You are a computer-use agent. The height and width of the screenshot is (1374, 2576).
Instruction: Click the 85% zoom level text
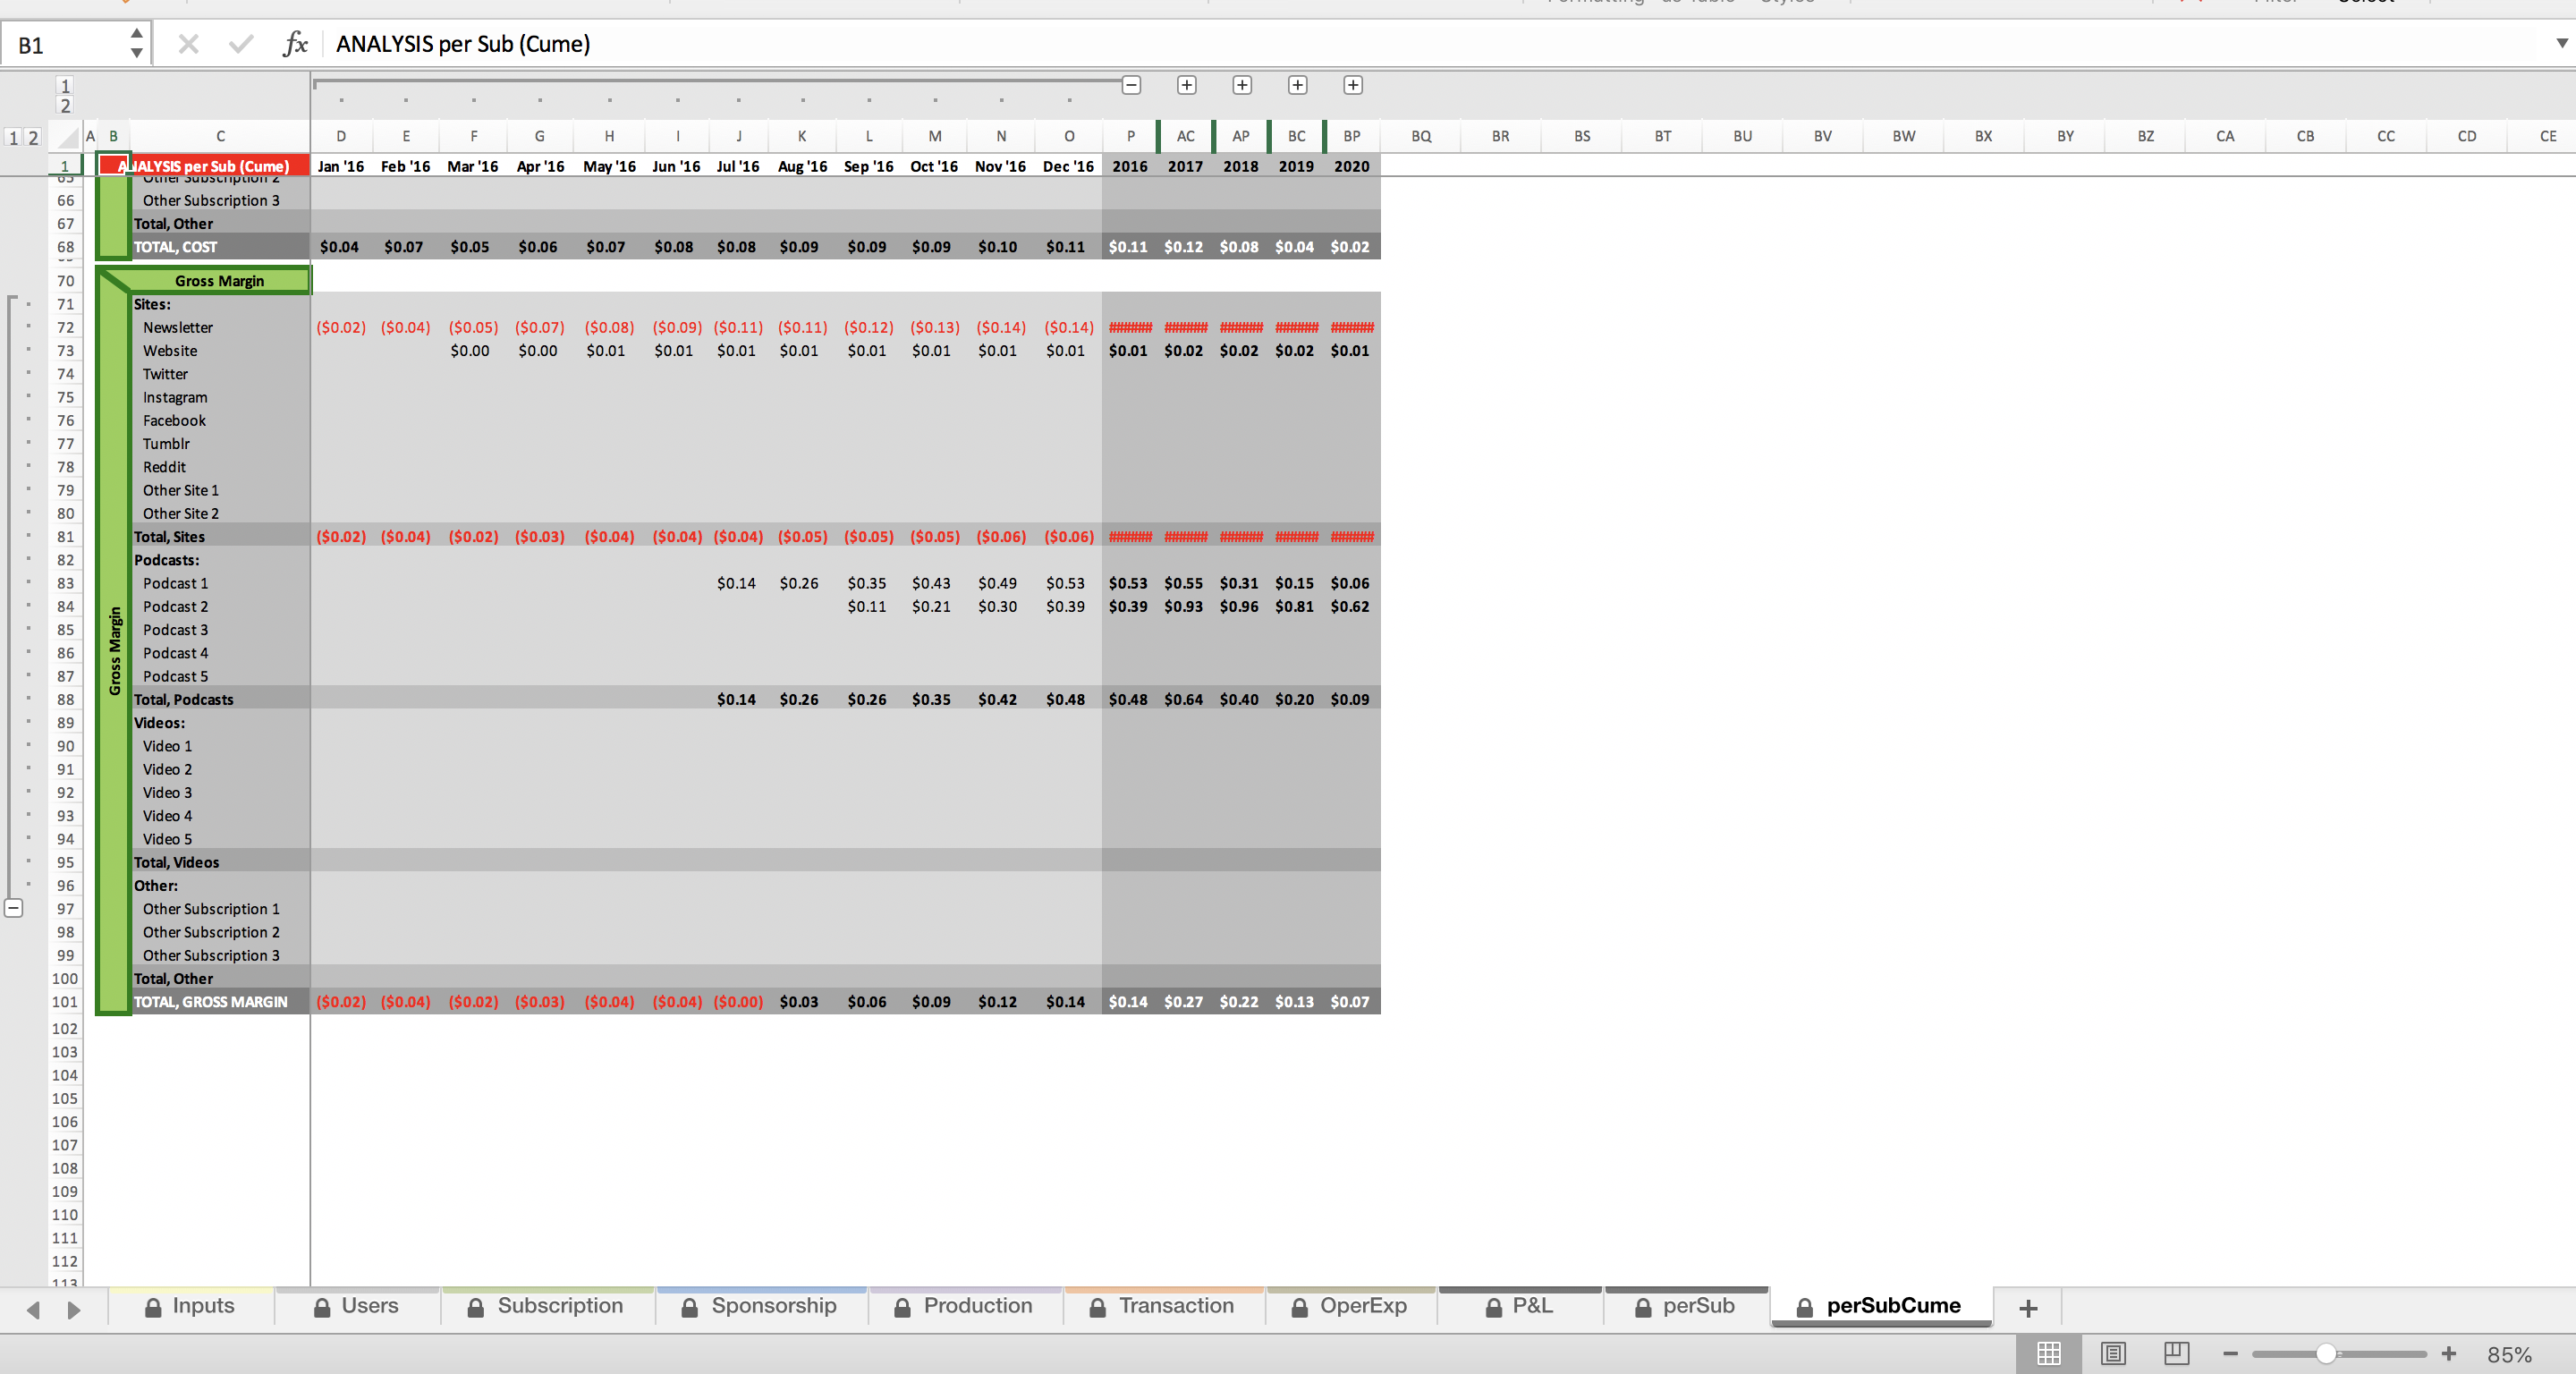coord(2509,1354)
